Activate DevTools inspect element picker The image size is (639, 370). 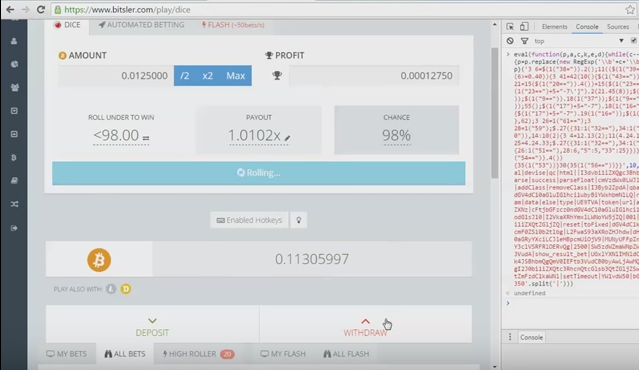[x=510, y=26]
